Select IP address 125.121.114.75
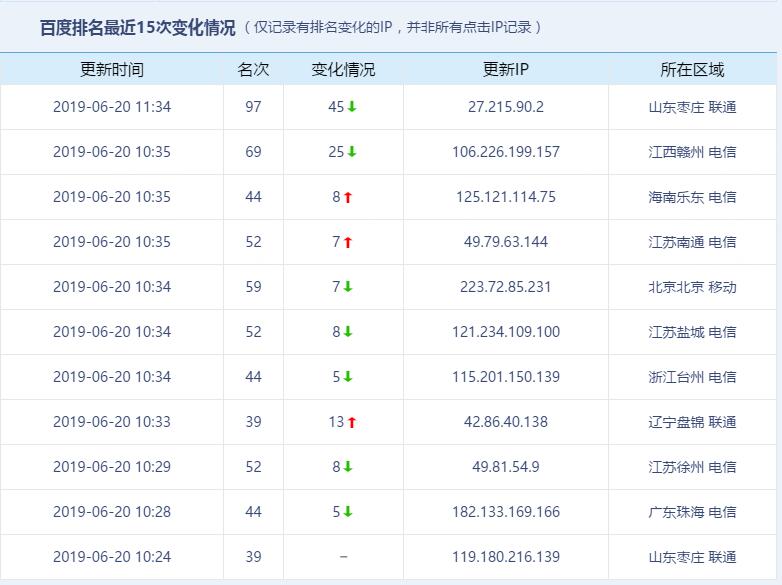Viewport: 782px width, 585px height. click(x=506, y=196)
